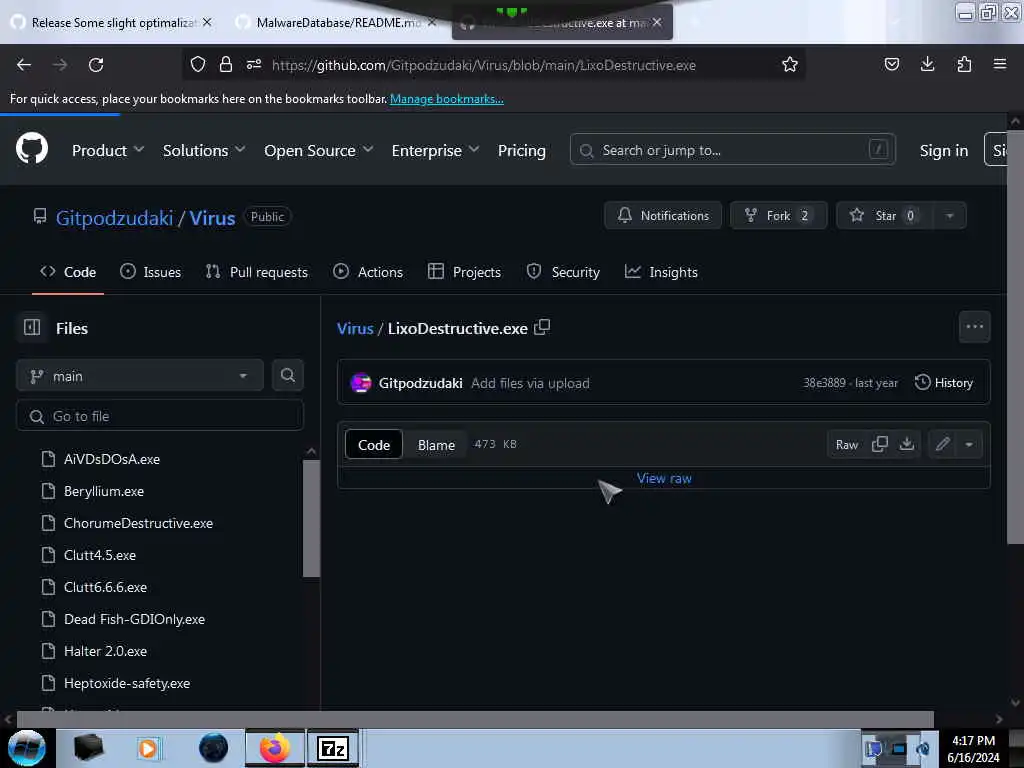Click Sign in
1024x768 pixels.
pyautogui.click(x=944, y=150)
